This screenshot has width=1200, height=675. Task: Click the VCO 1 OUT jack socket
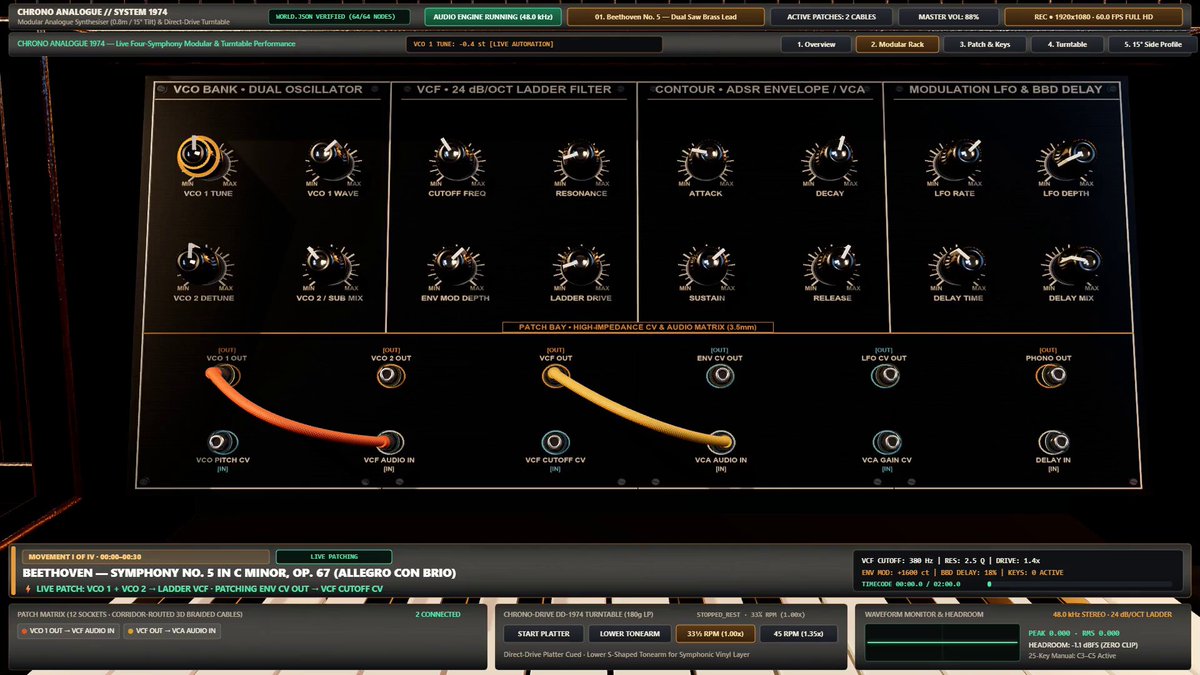[x=225, y=376]
